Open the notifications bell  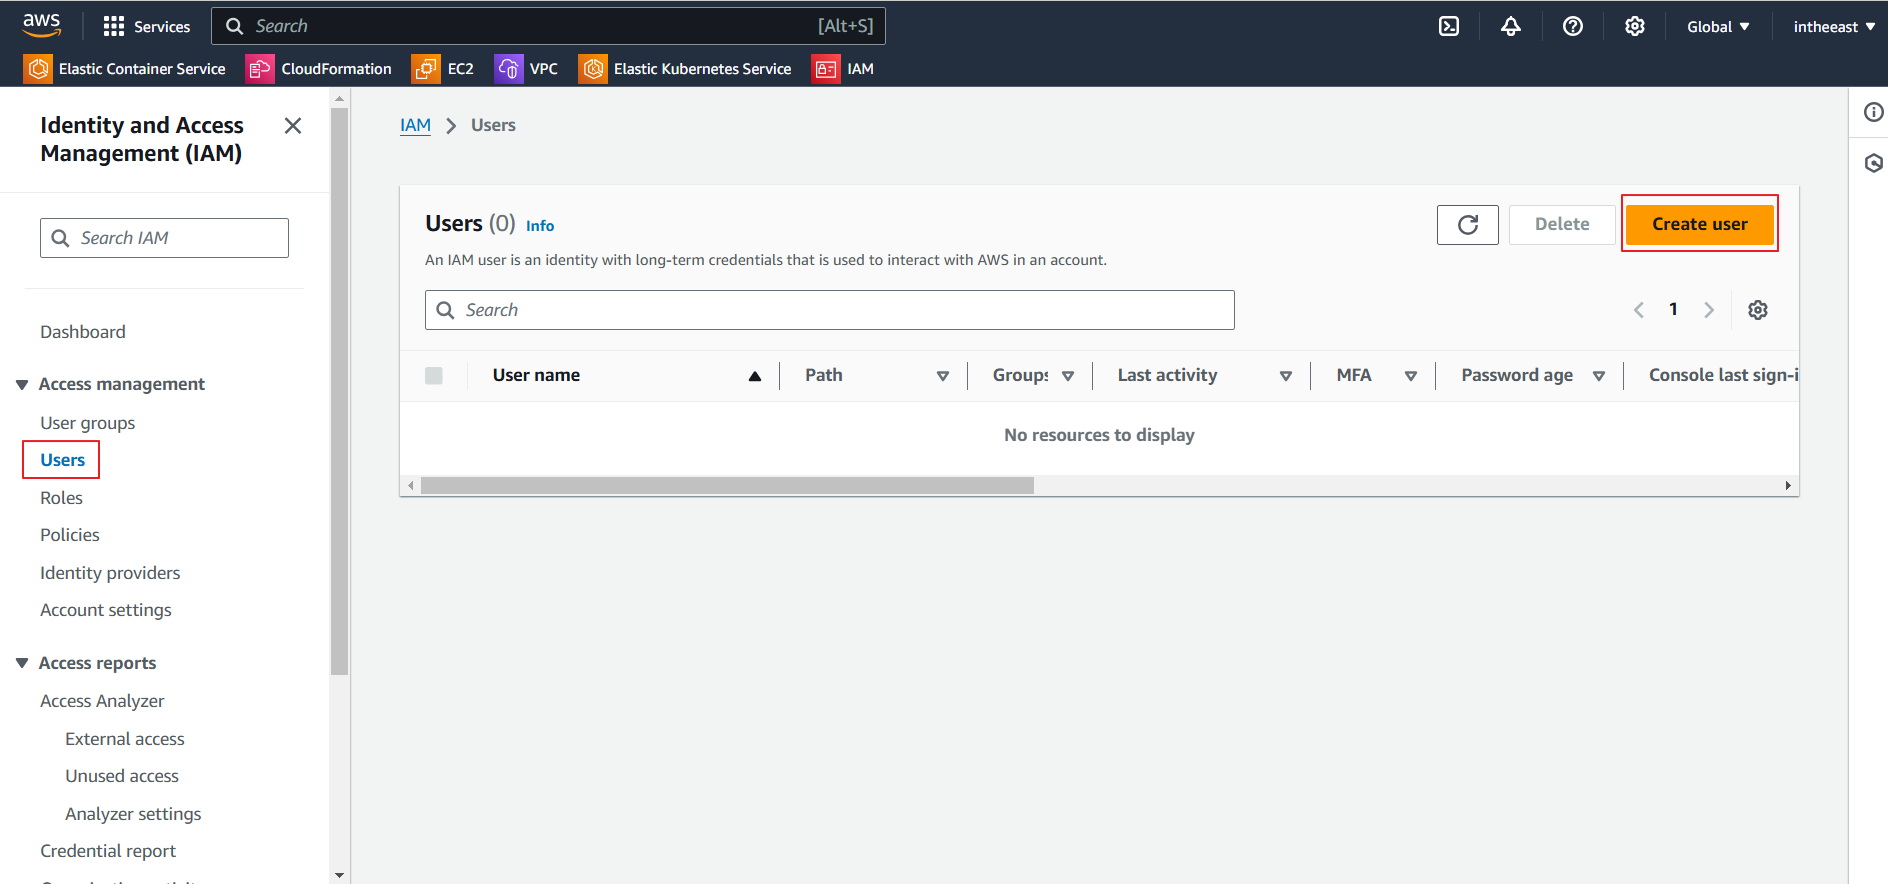click(x=1511, y=26)
